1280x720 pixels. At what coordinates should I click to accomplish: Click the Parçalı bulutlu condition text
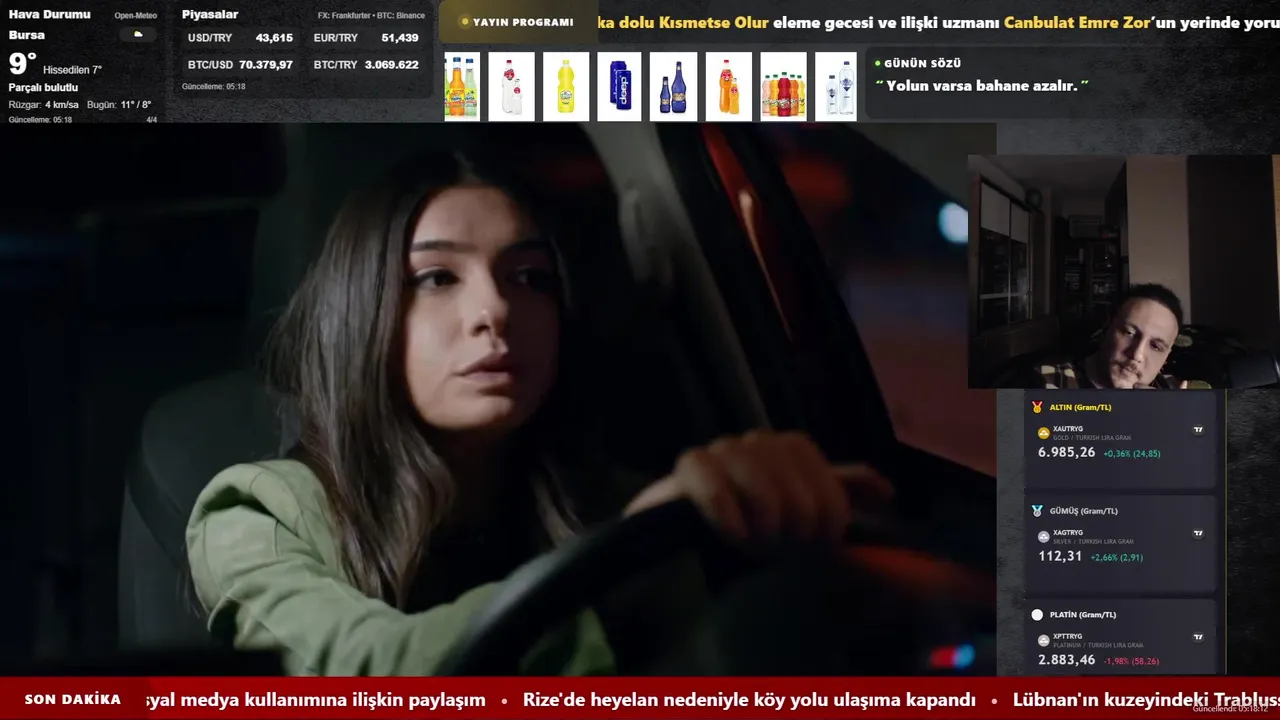(x=43, y=88)
